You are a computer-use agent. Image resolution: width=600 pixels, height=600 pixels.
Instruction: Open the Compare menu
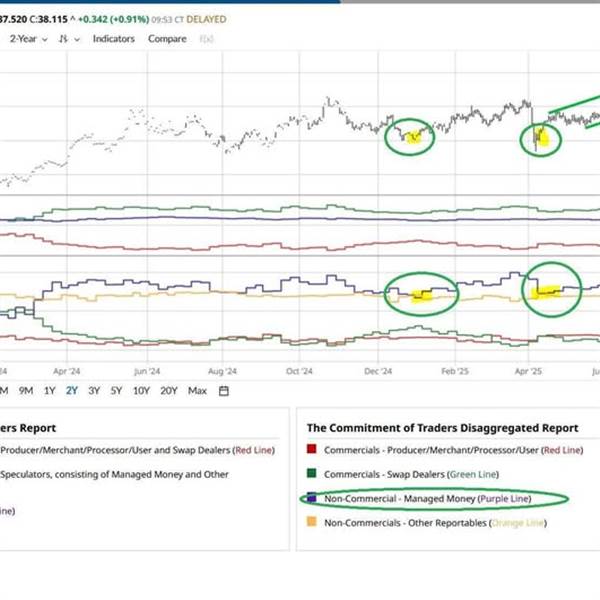coord(167,39)
